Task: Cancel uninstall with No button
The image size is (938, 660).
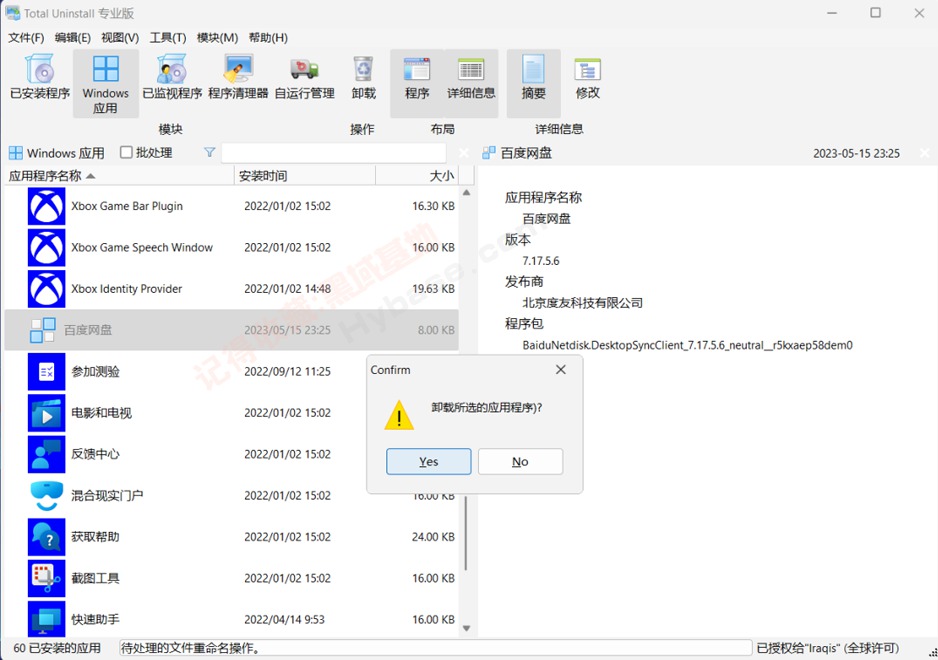Action: tap(520, 461)
